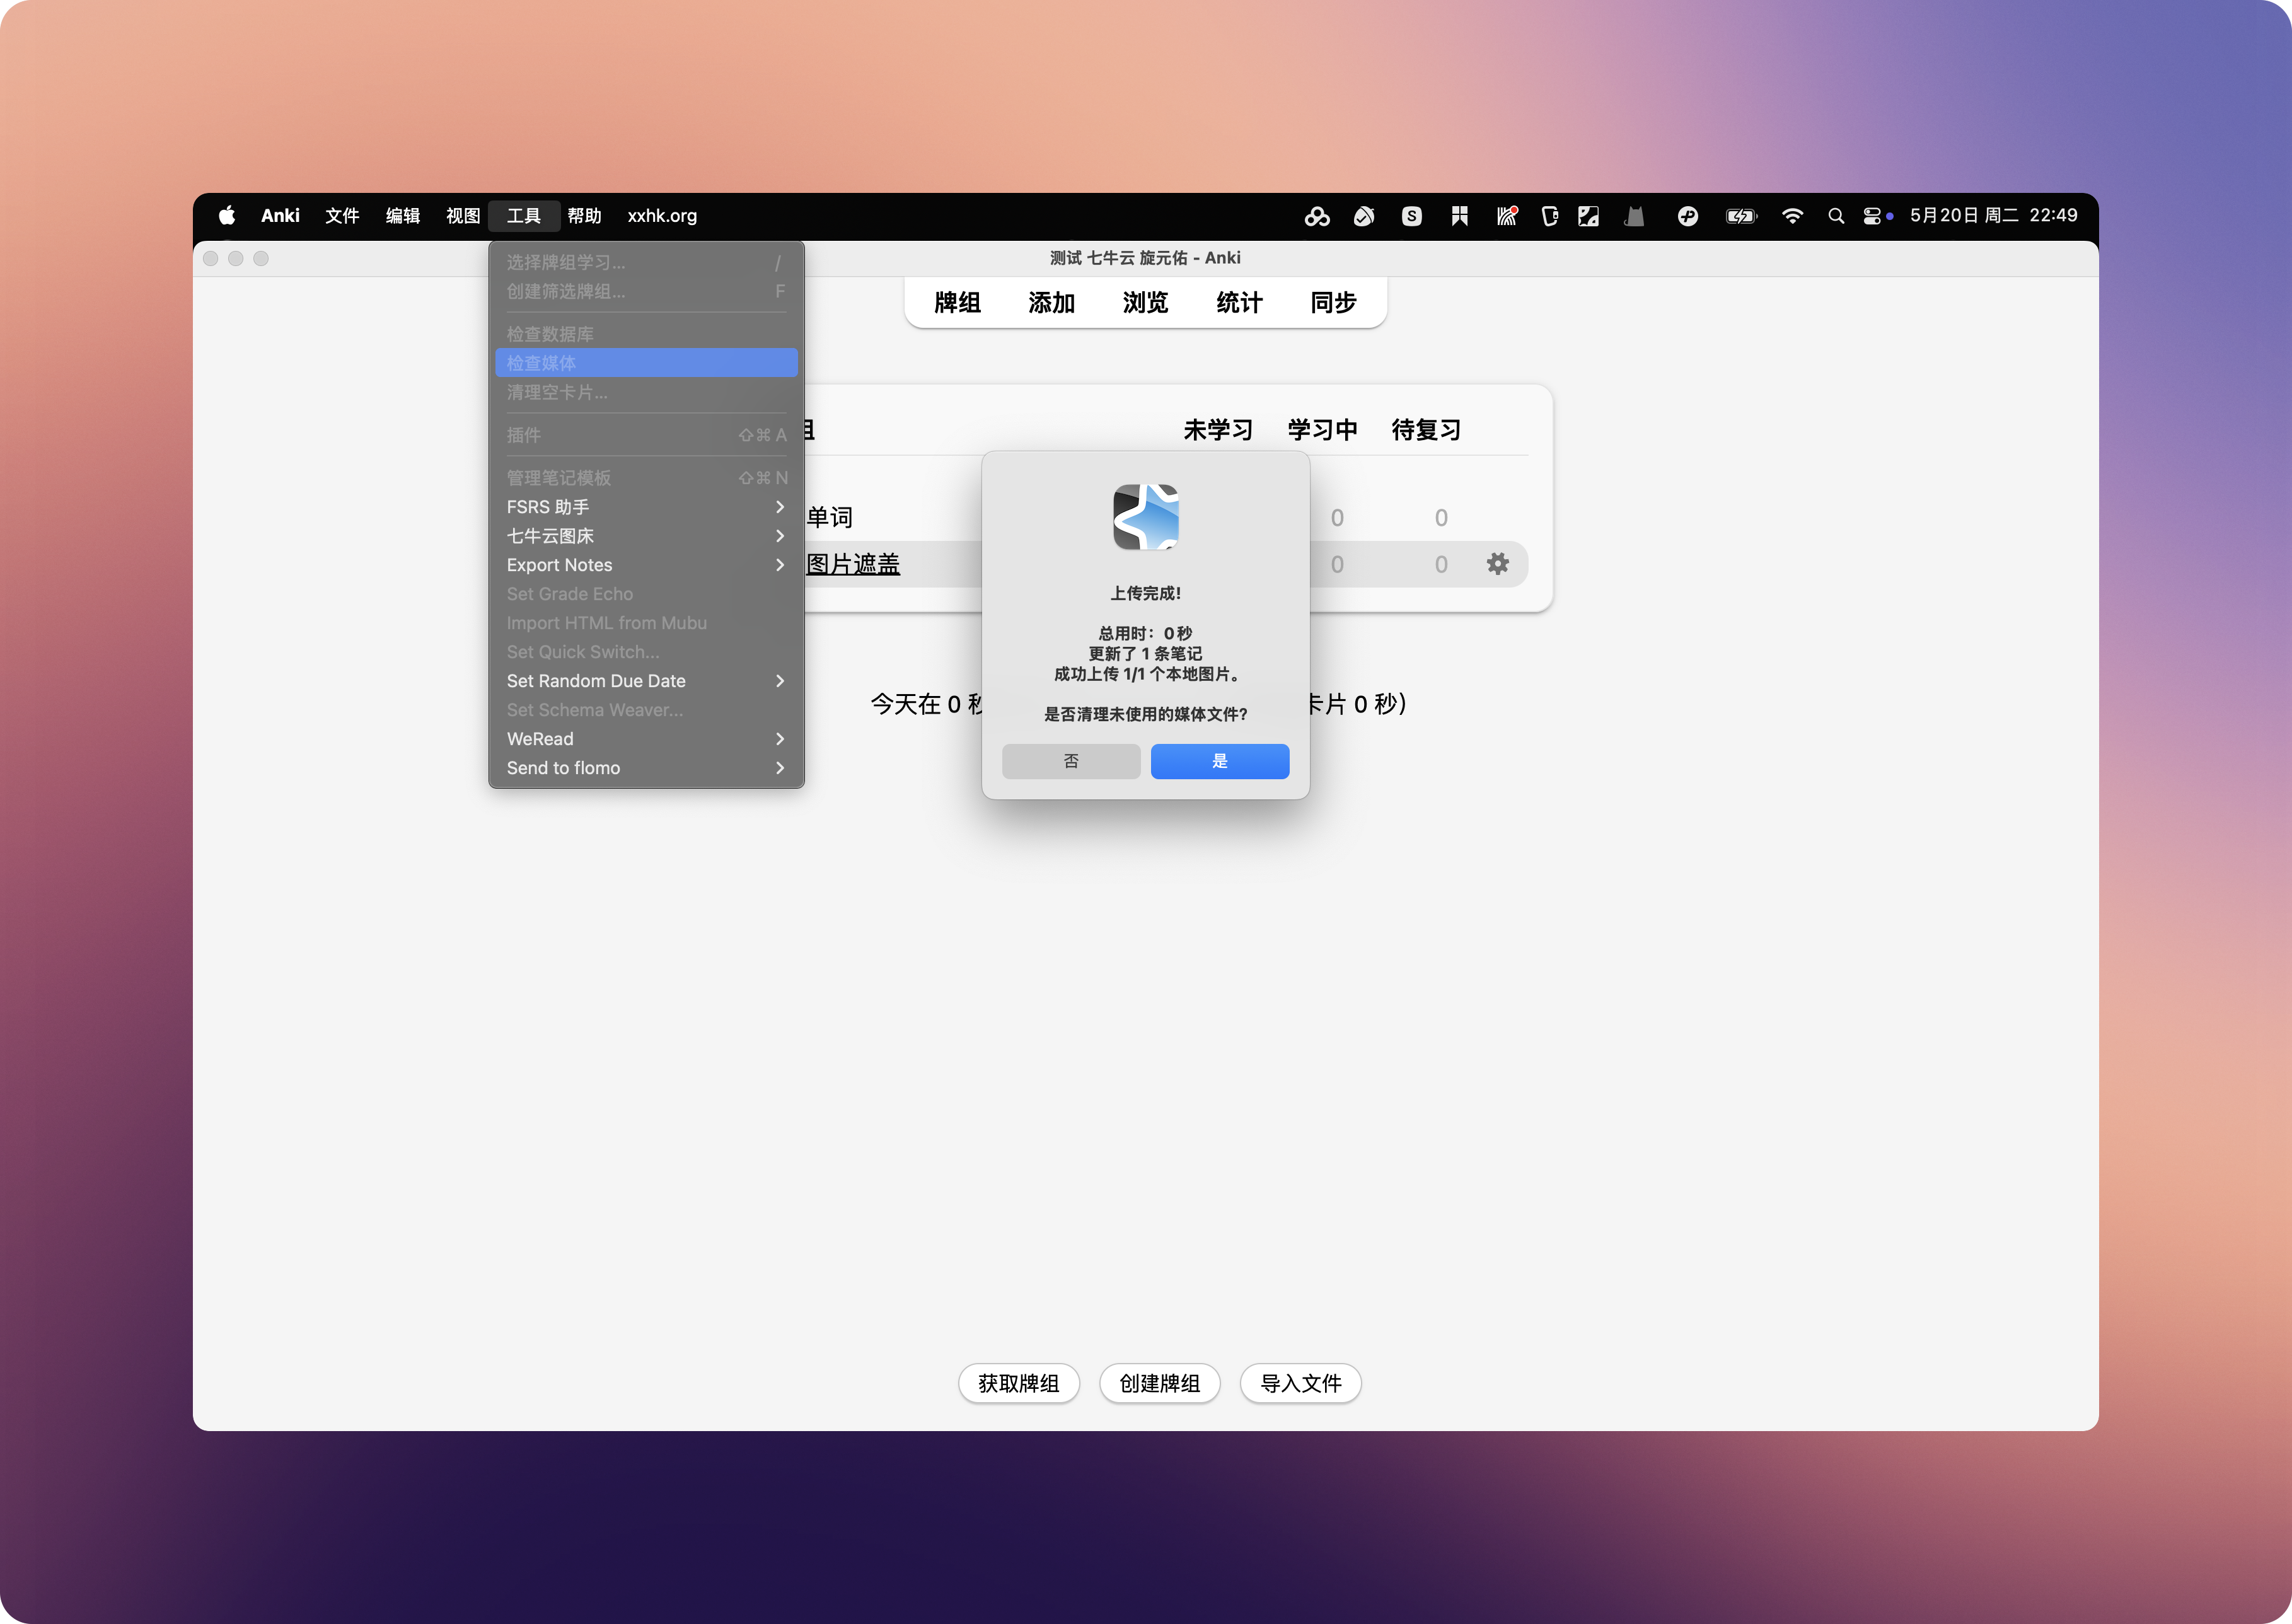Expand the FSRS 助手 submenu
The width and height of the screenshot is (2292, 1624).
pos(646,507)
